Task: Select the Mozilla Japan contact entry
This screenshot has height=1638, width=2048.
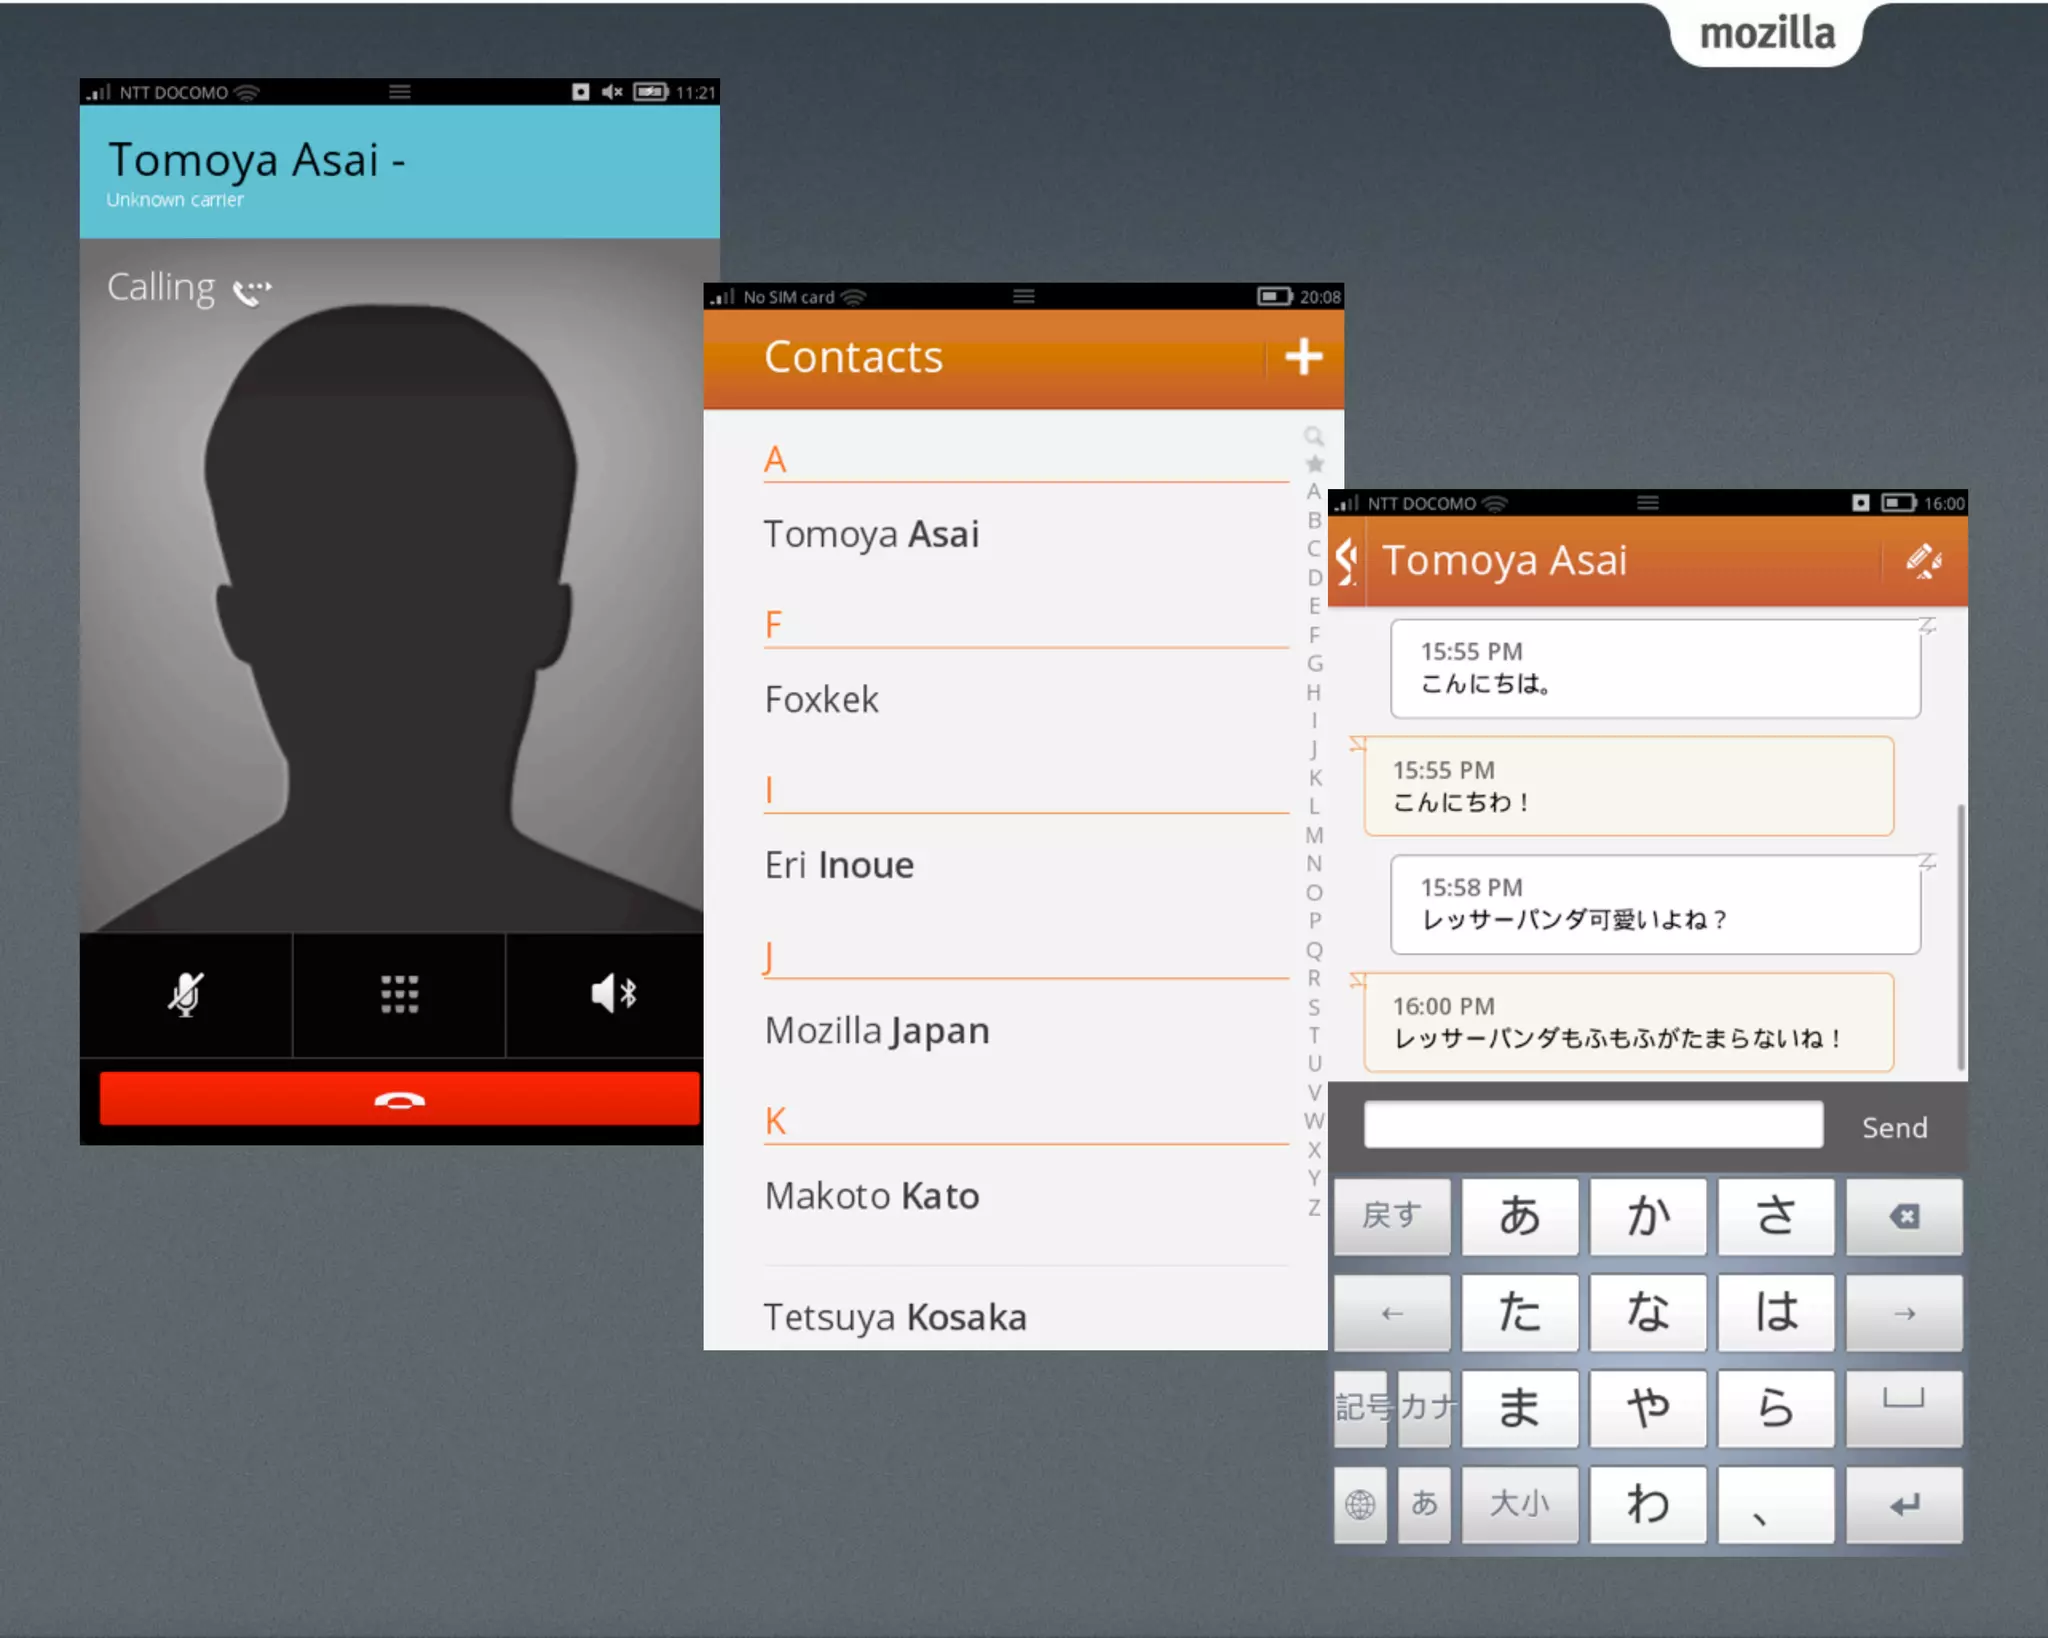Action: (877, 1030)
